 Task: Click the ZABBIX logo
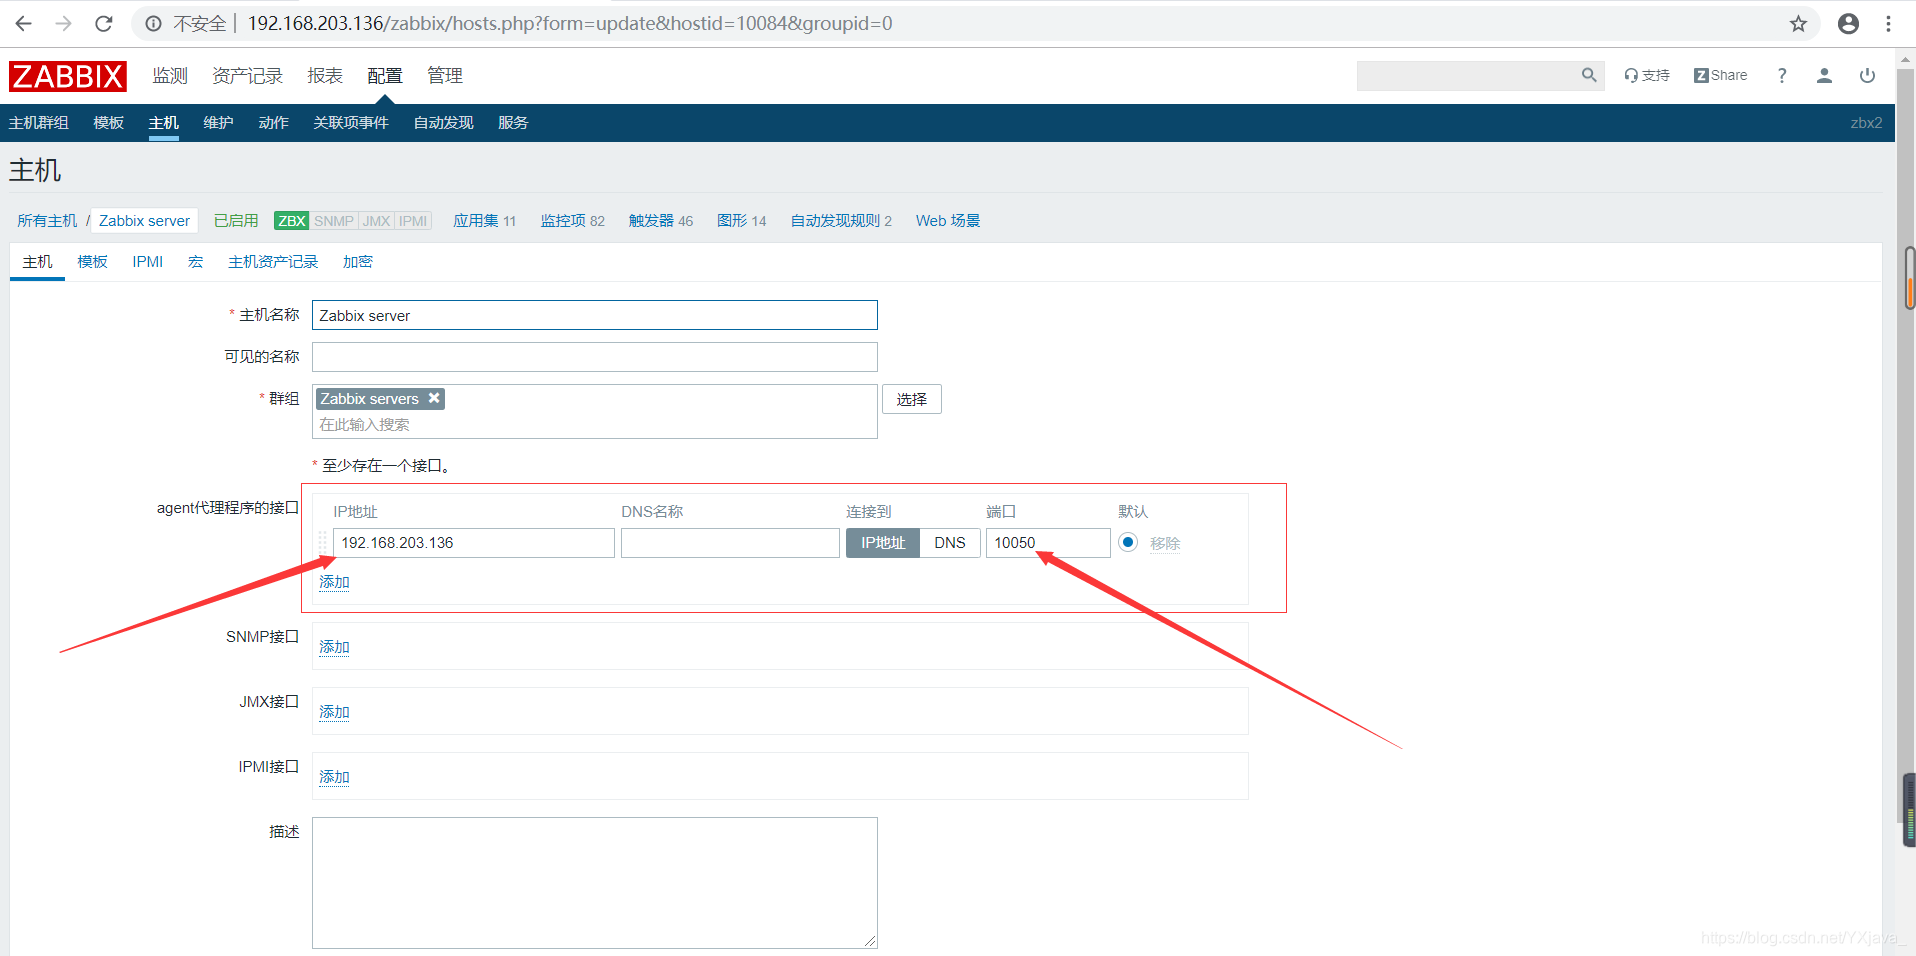(68, 76)
